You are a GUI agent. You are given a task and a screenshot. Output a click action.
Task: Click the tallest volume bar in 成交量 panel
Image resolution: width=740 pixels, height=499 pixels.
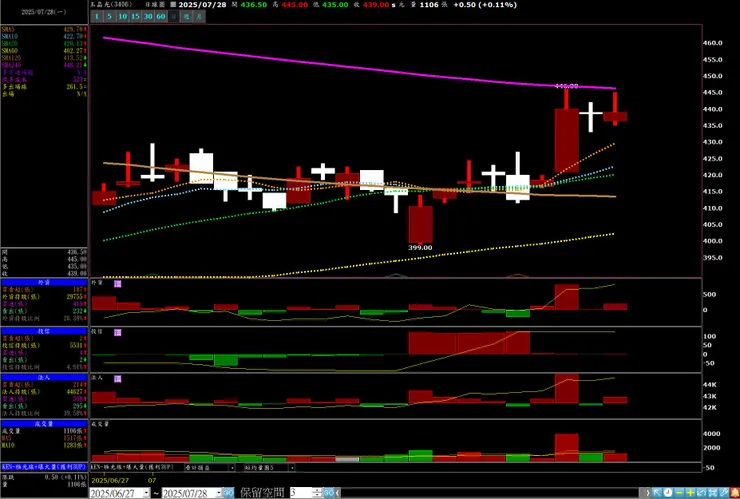566,448
